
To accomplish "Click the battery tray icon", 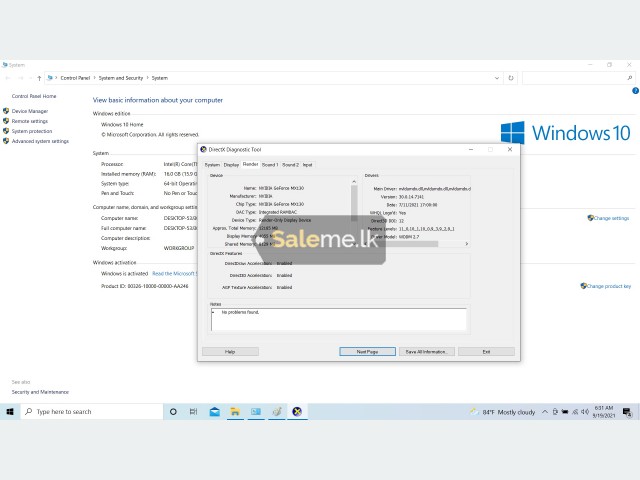I will tap(565, 412).
